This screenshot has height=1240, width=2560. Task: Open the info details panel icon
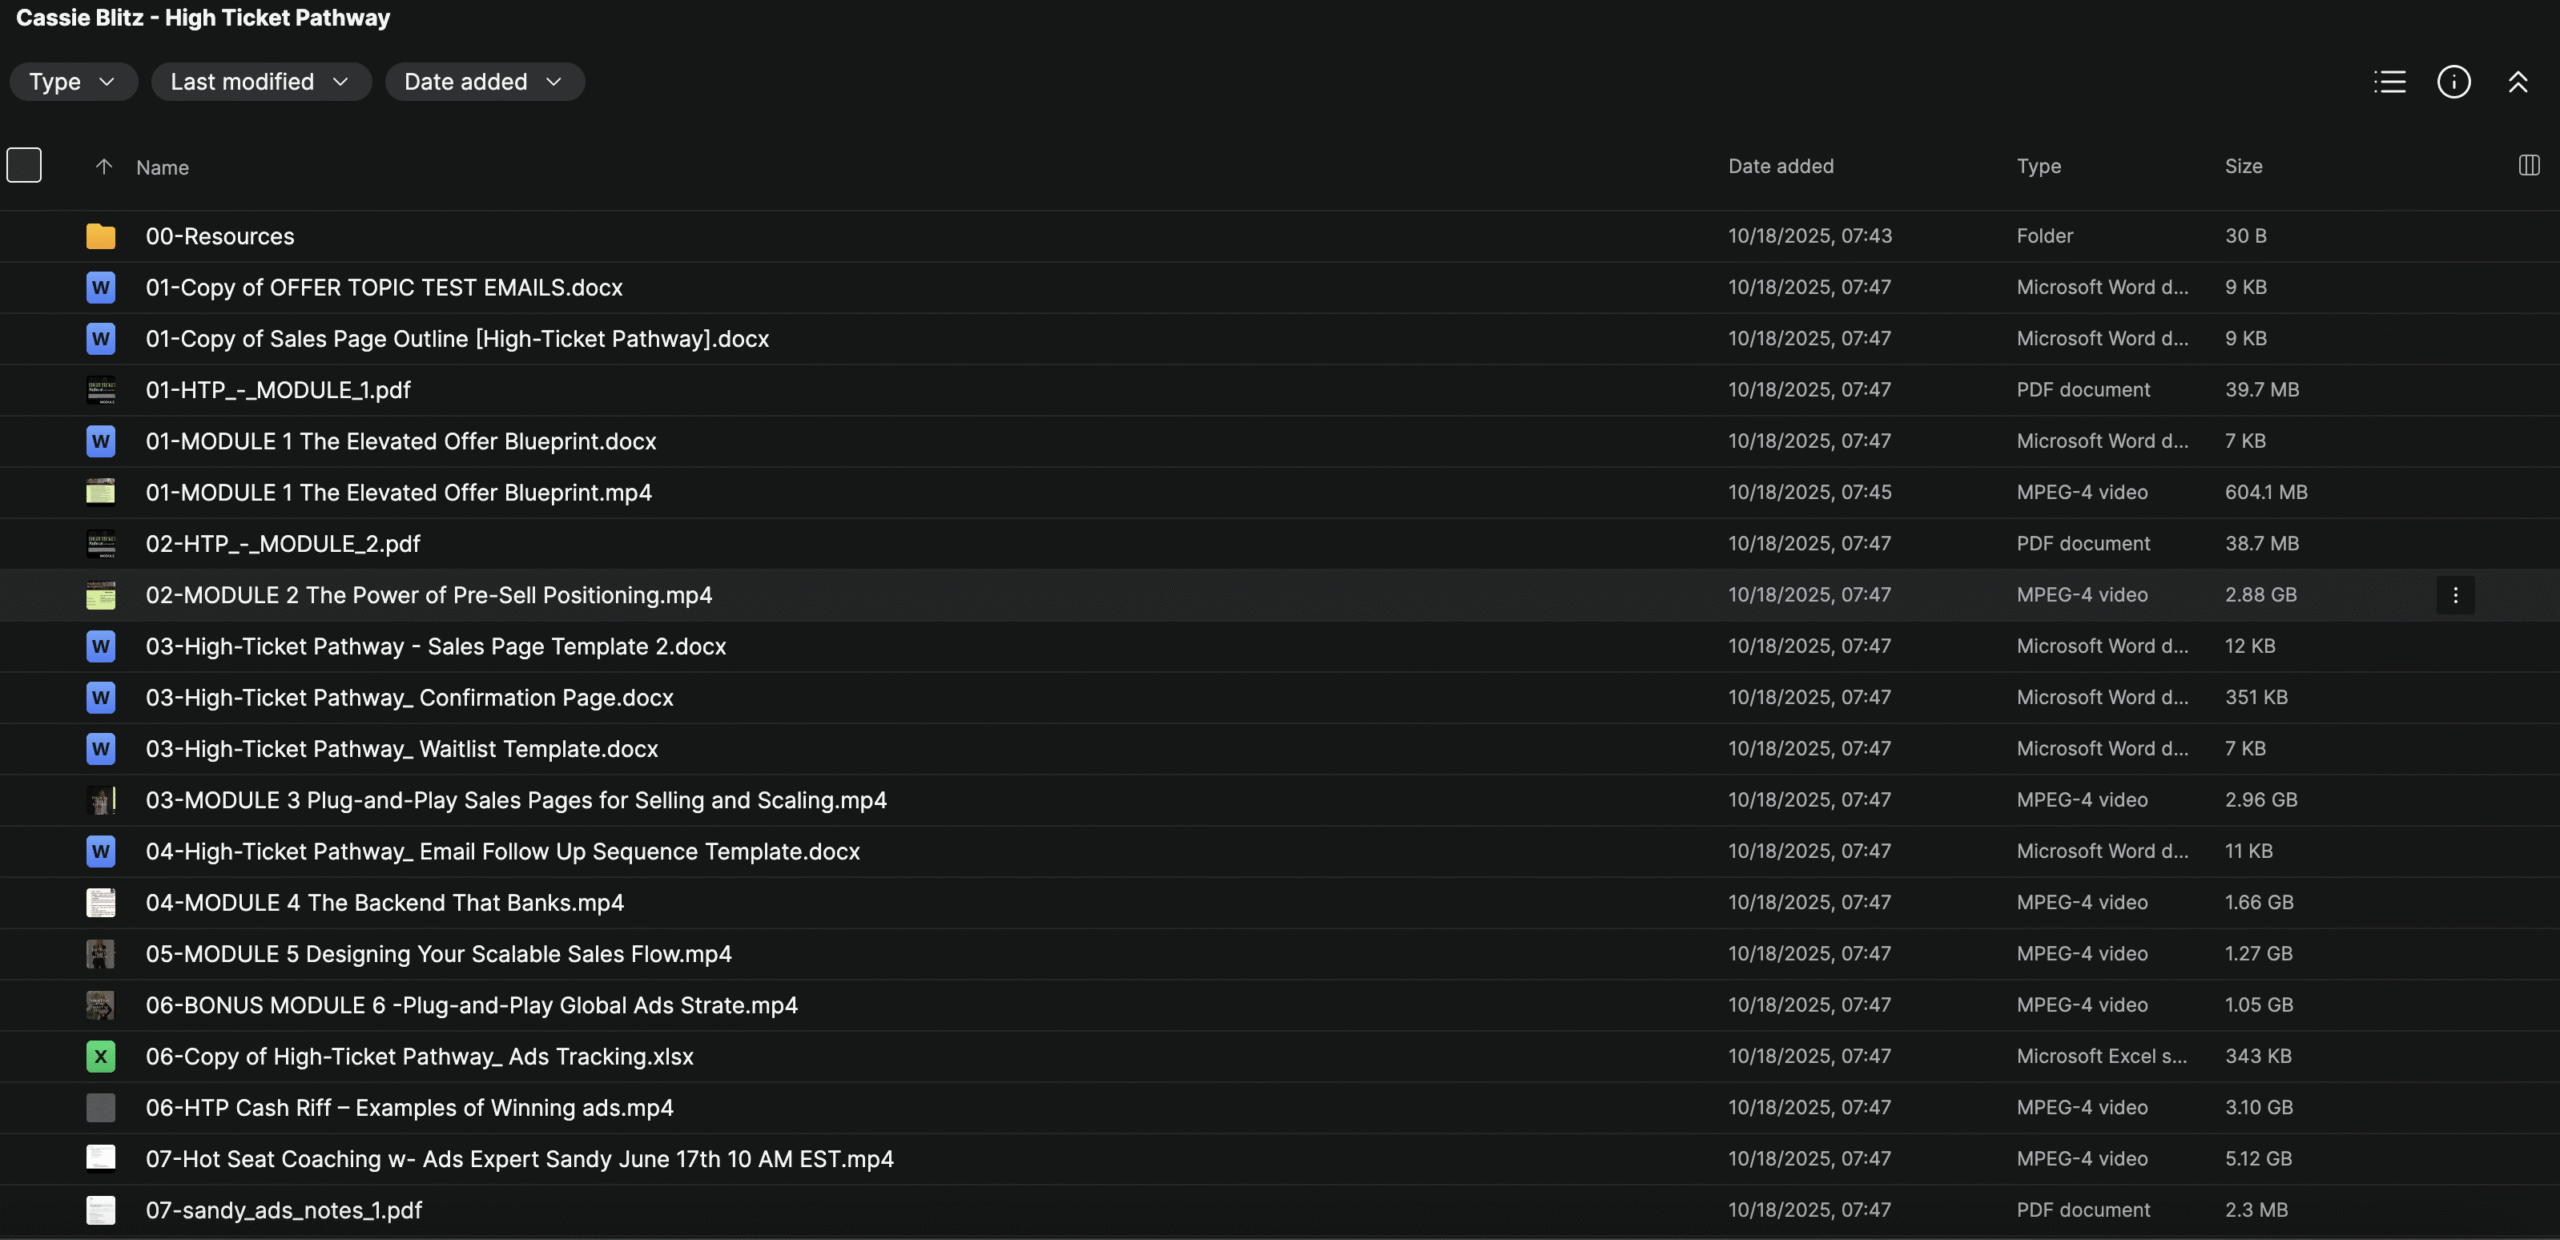pos(2453,82)
